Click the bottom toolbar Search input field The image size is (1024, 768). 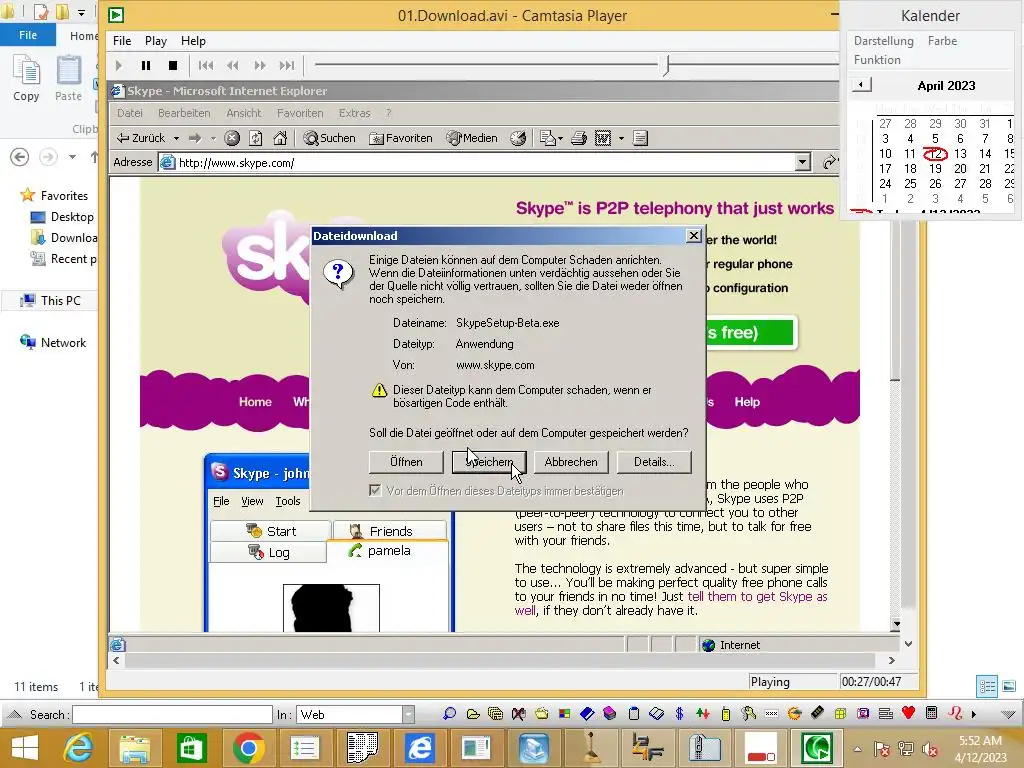[172, 714]
